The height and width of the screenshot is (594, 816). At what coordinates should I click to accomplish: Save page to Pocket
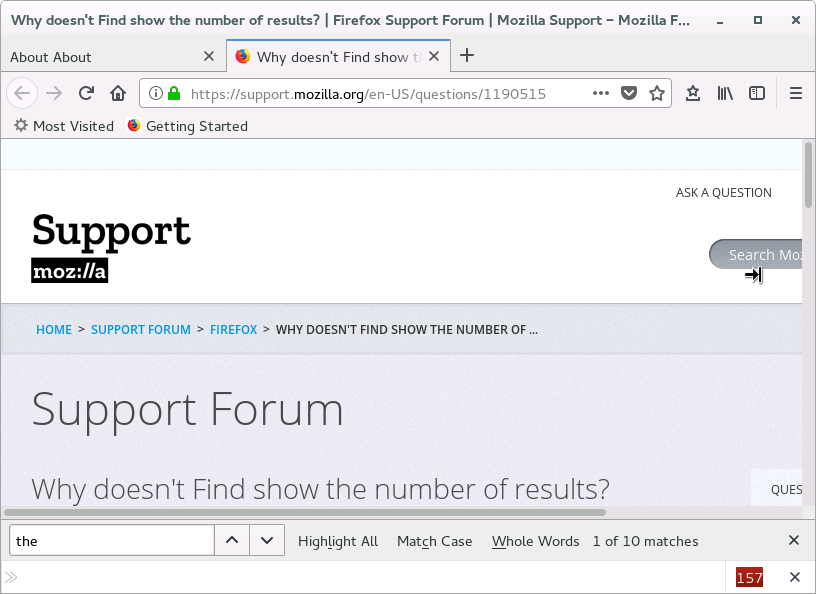(x=629, y=93)
